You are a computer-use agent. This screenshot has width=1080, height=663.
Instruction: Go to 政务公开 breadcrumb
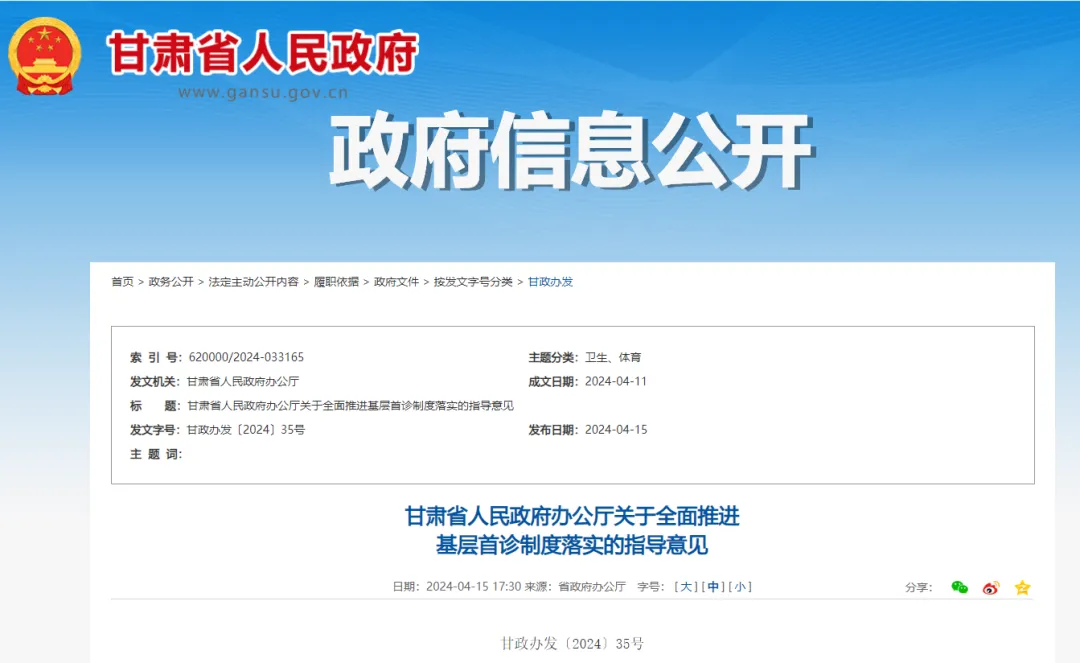171,282
